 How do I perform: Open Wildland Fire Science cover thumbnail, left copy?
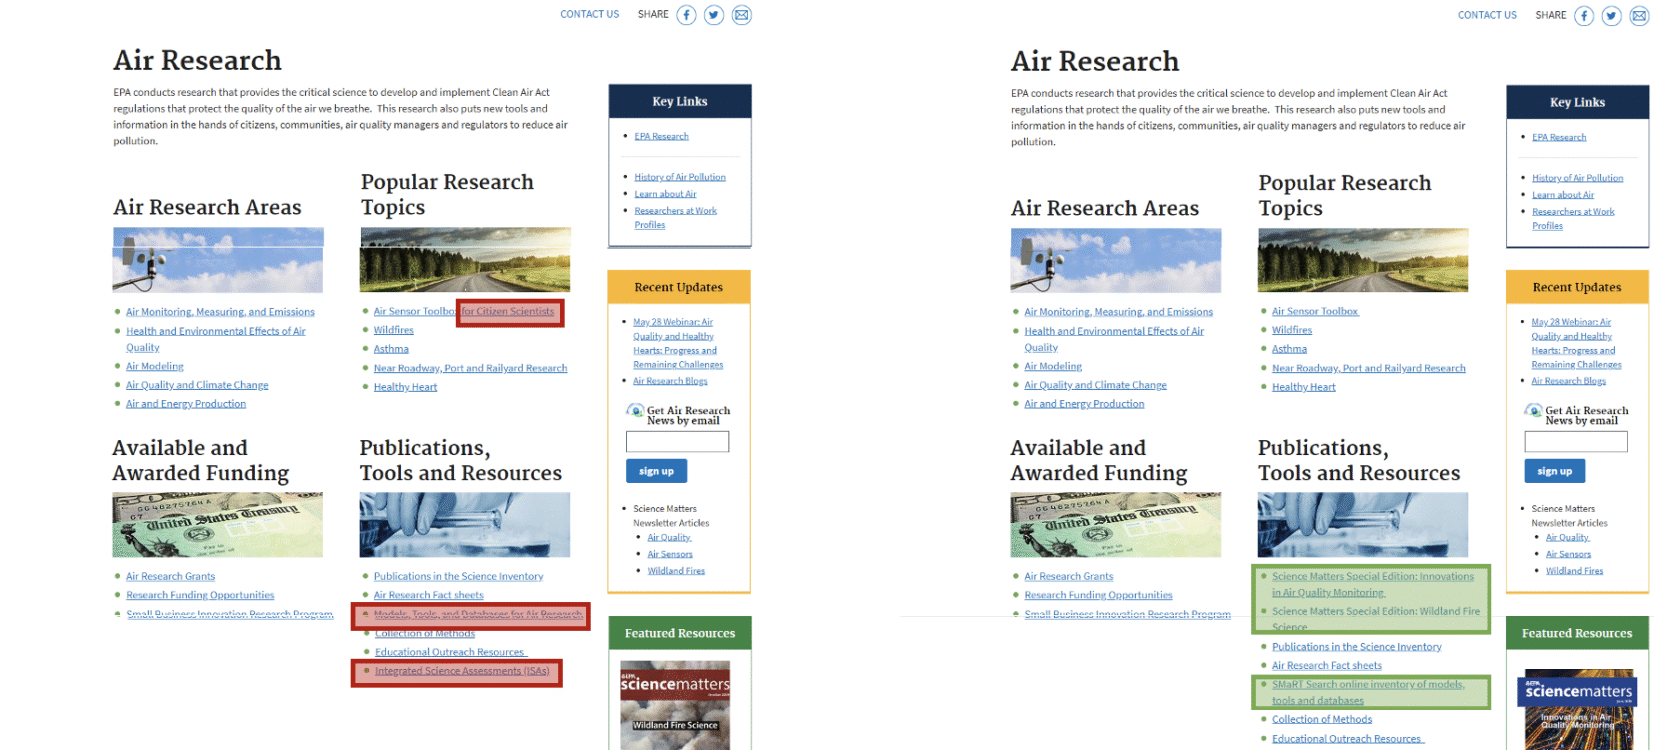[675, 704]
